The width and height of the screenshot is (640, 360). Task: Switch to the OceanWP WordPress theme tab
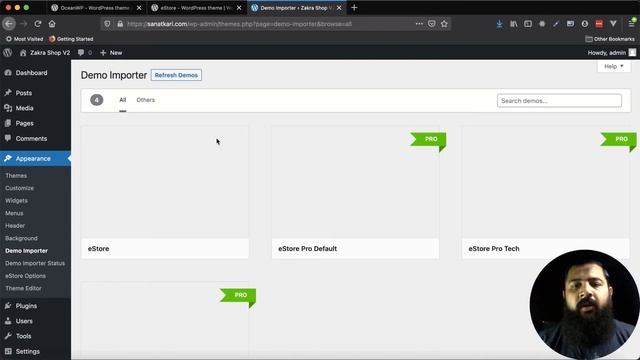click(x=96, y=8)
